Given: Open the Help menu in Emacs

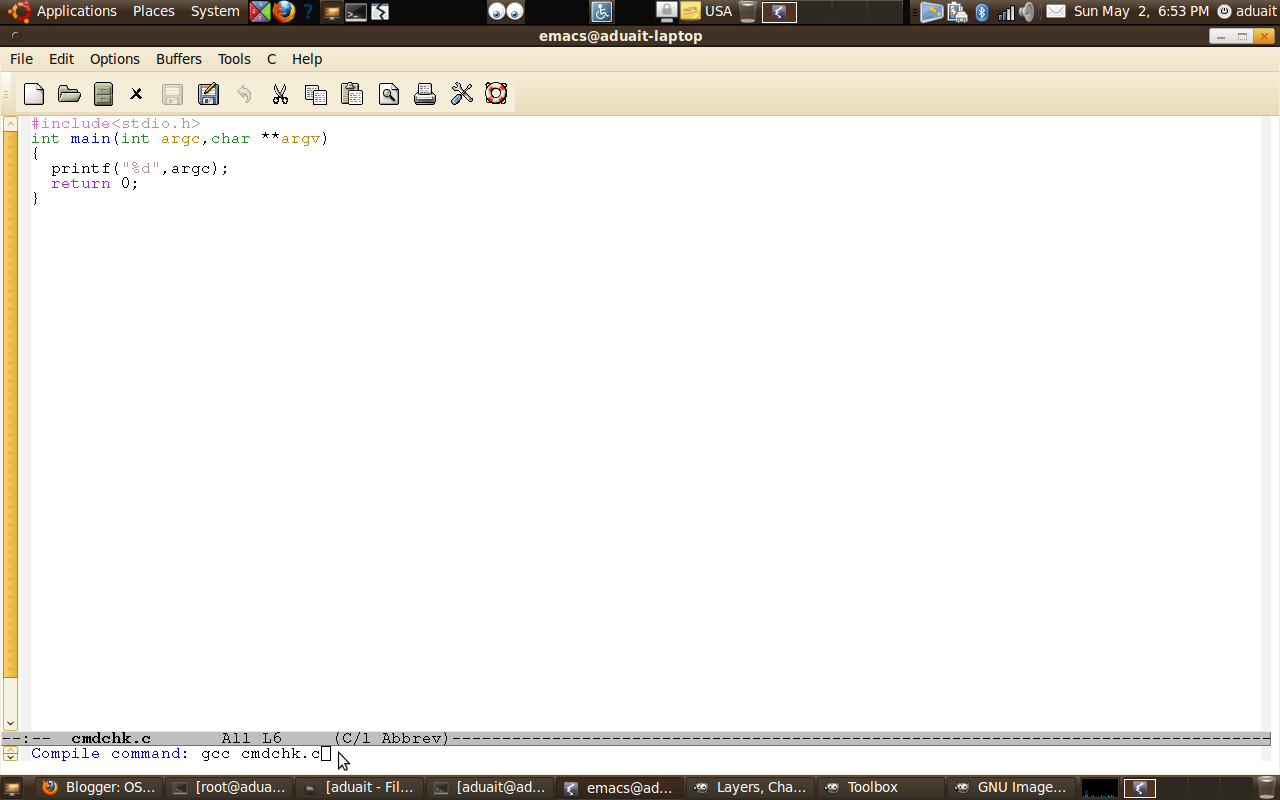Looking at the screenshot, I should [x=307, y=59].
